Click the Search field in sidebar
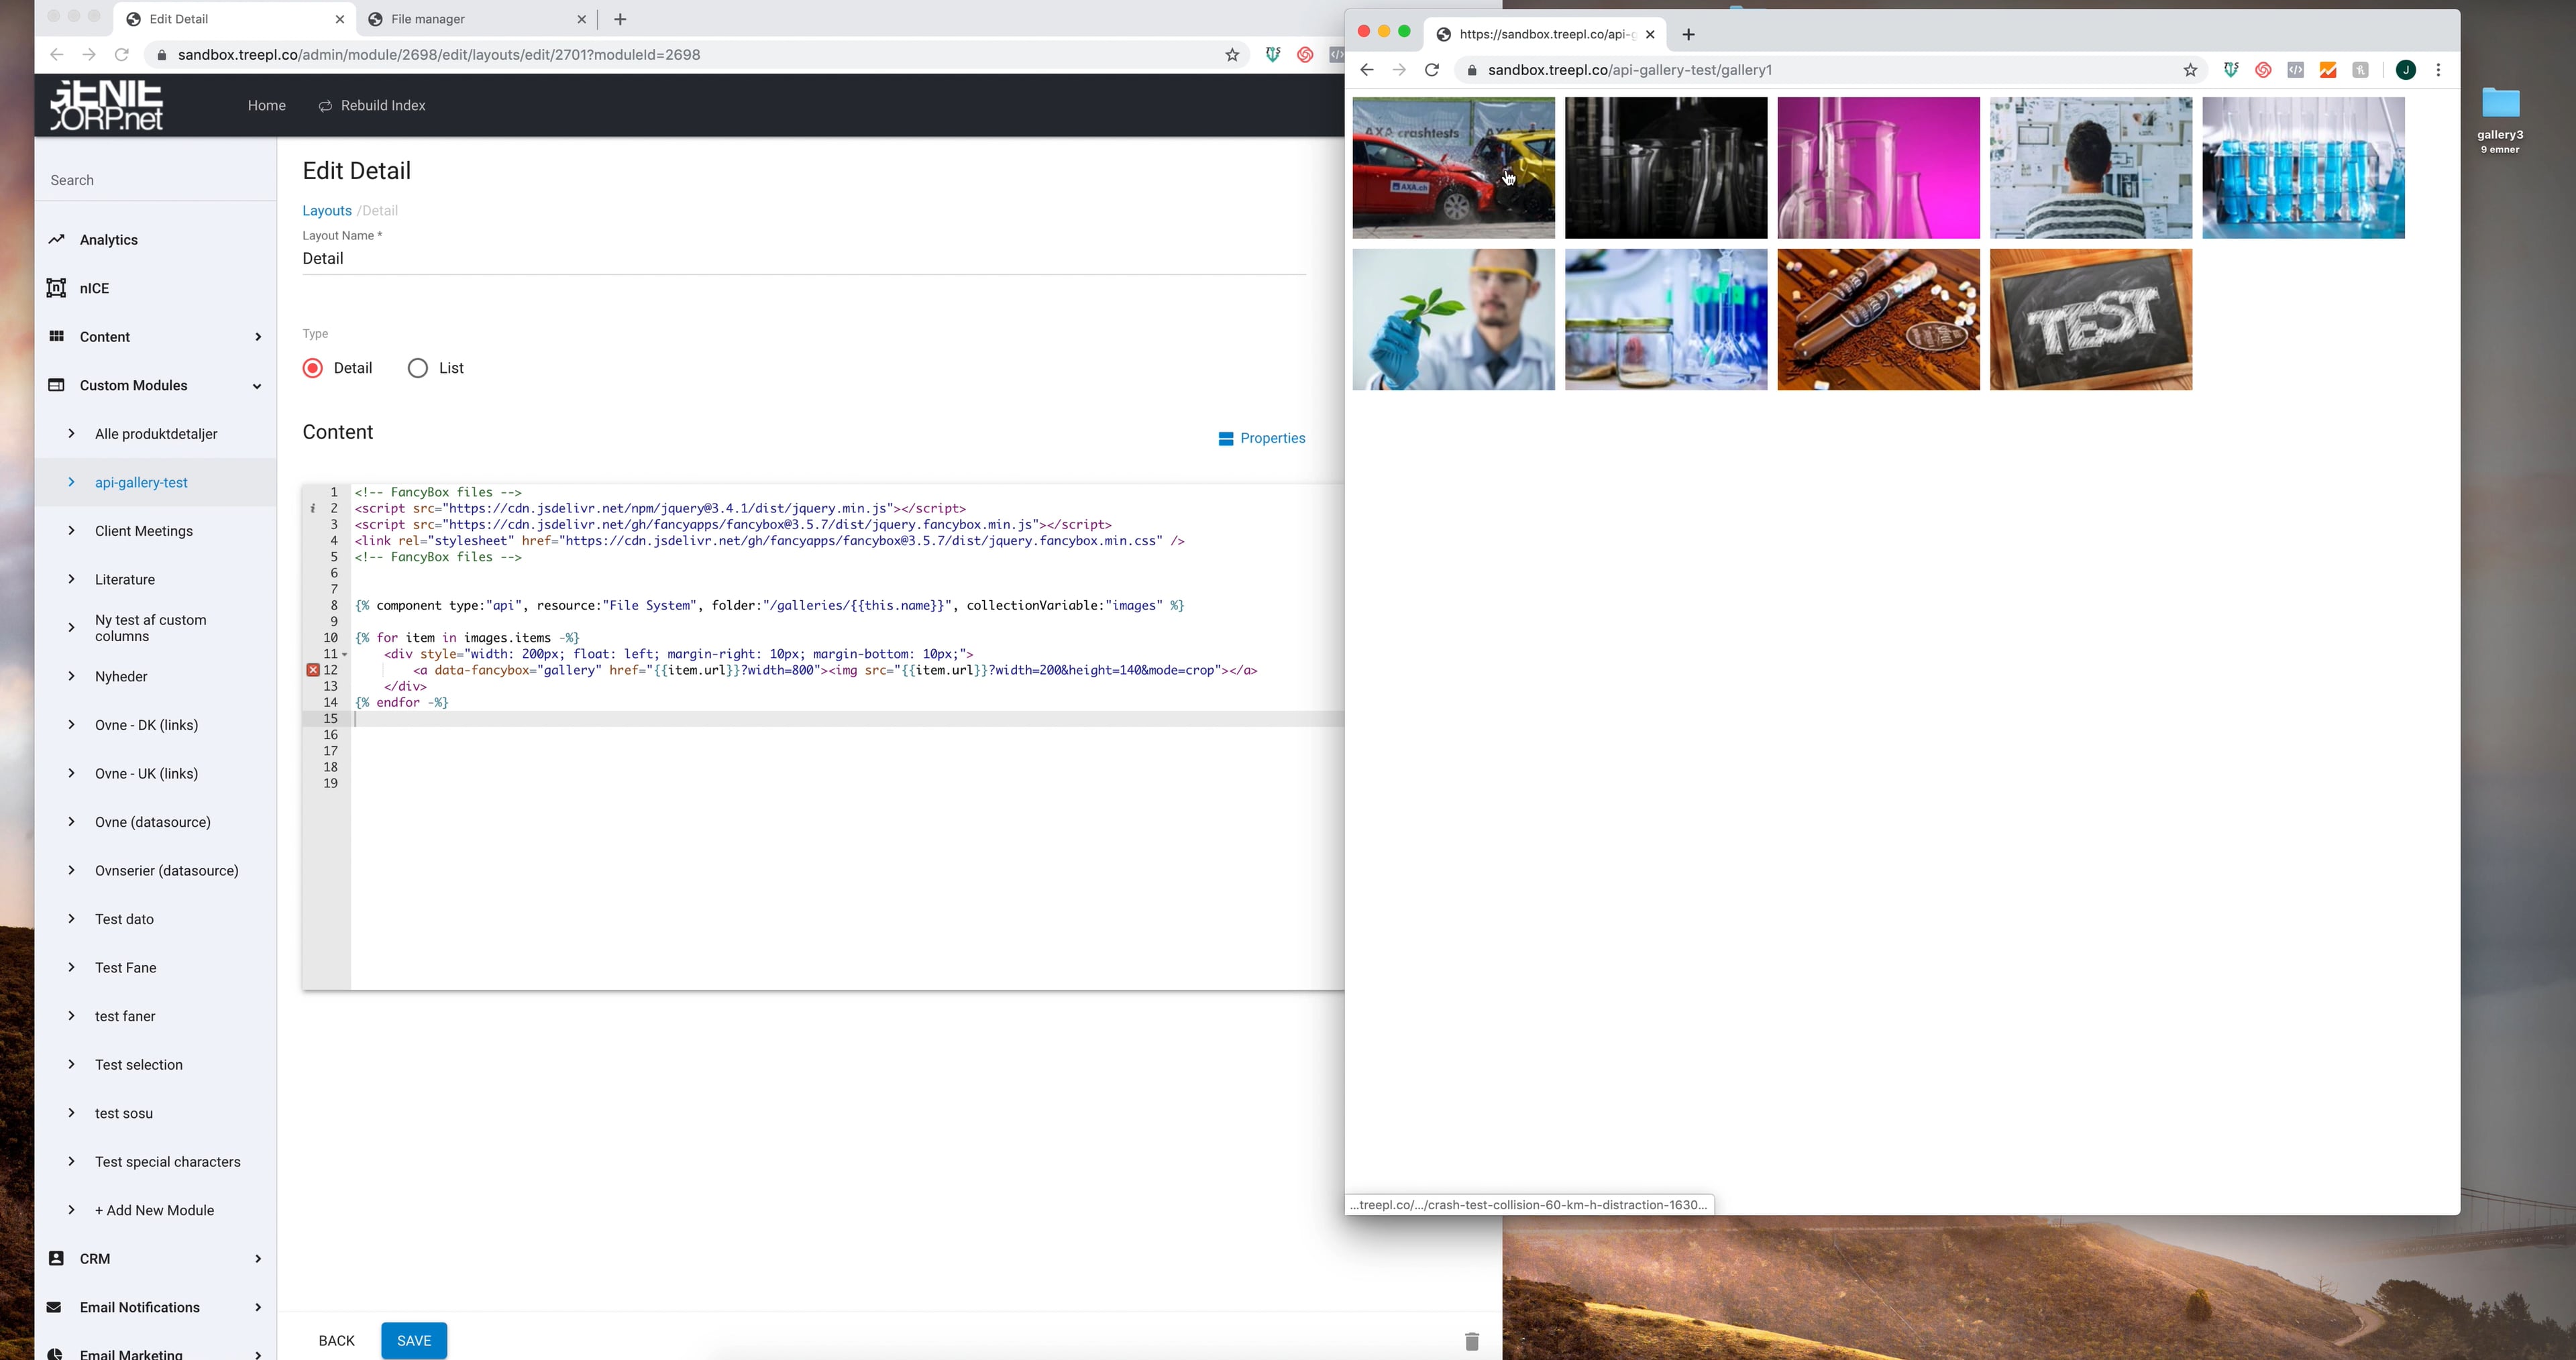The height and width of the screenshot is (1360, 2576). pyautogui.click(x=155, y=181)
